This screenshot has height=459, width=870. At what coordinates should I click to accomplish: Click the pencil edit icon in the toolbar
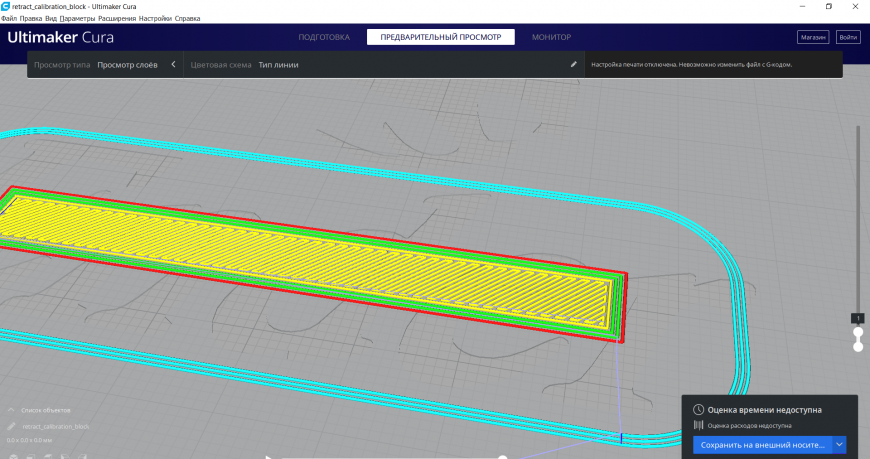pyautogui.click(x=574, y=64)
